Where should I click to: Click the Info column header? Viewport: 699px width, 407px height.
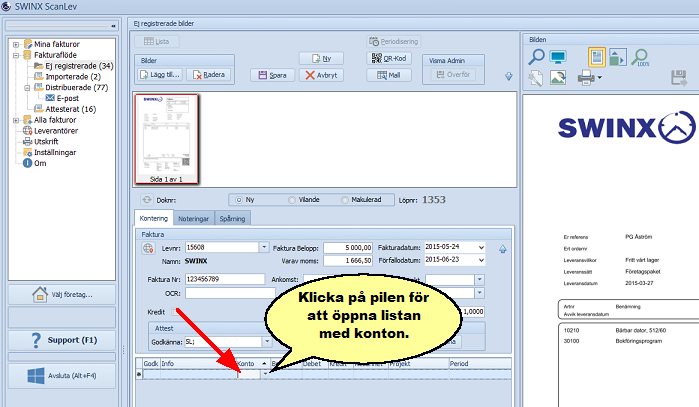[x=198, y=363]
